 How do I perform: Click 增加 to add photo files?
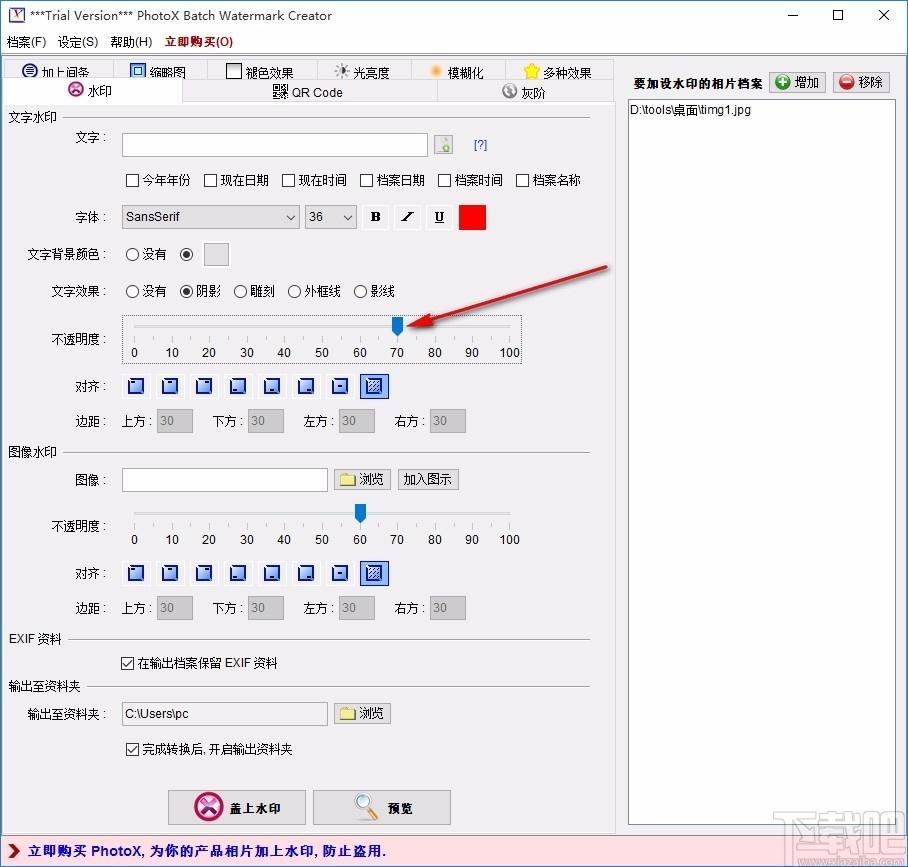tap(797, 82)
